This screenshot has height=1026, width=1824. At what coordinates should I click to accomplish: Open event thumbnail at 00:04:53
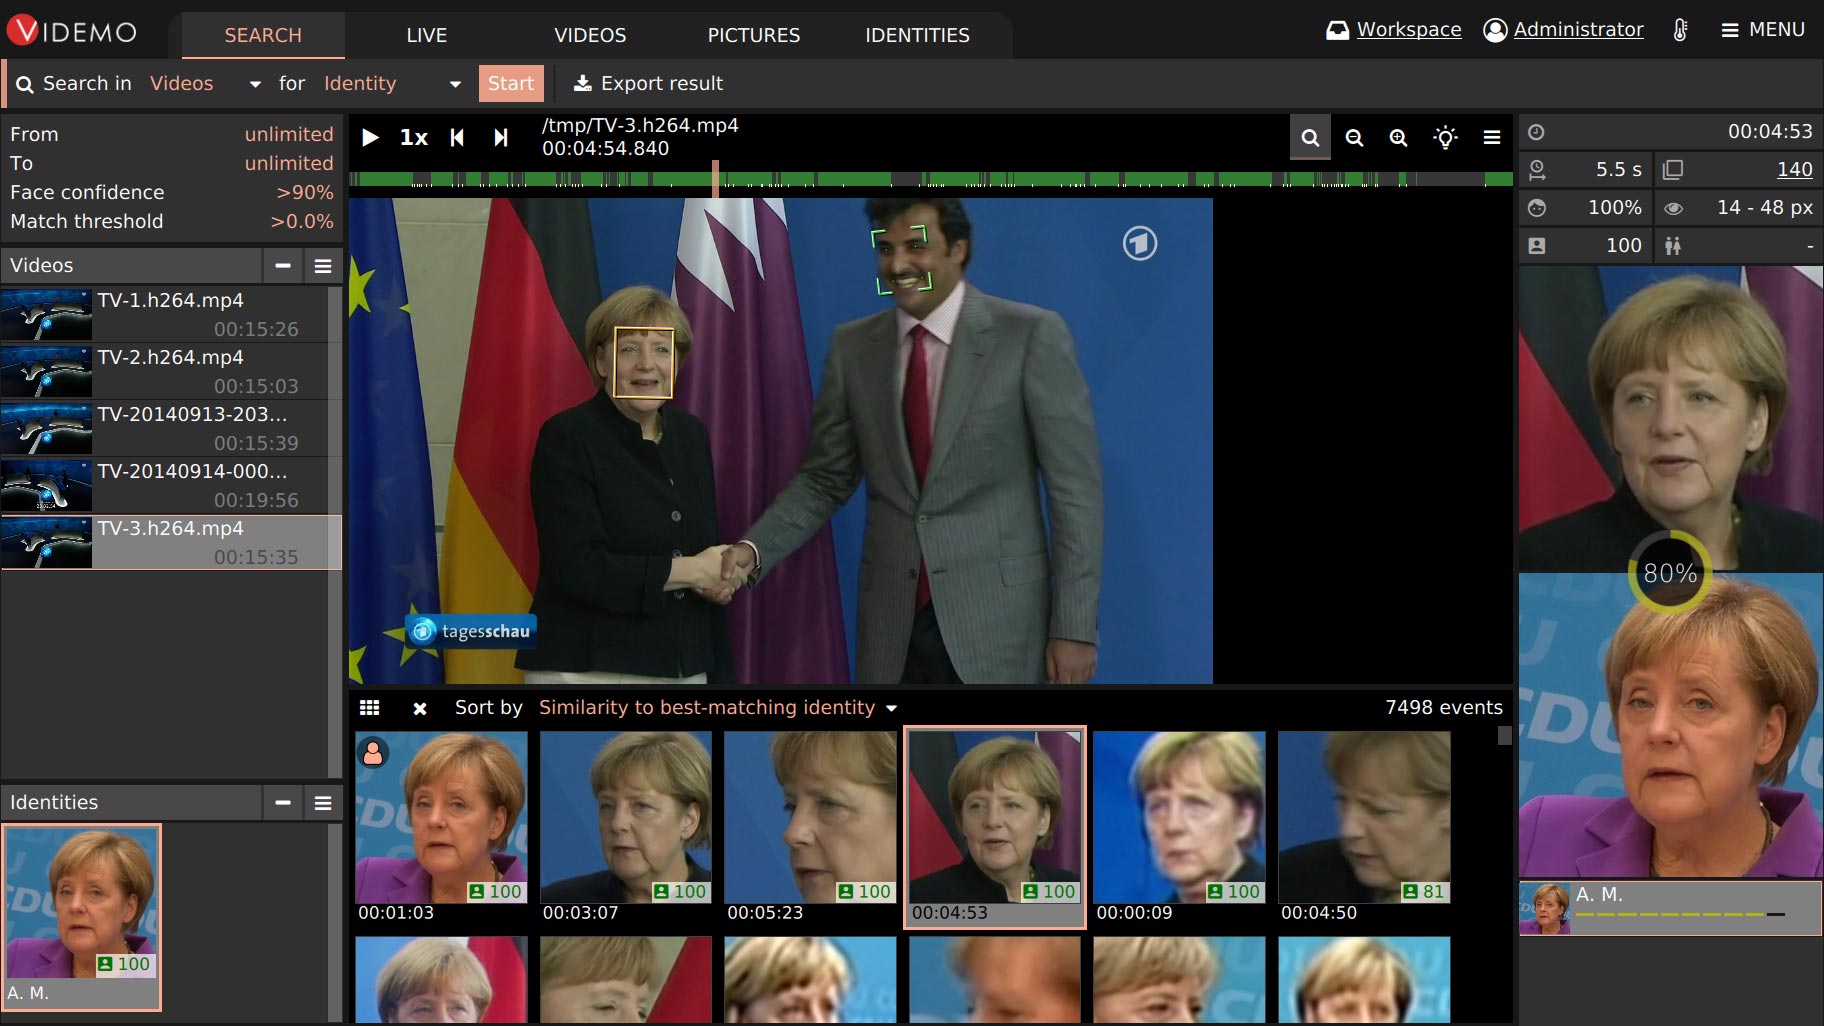pyautogui.click(x=995, y=827)
